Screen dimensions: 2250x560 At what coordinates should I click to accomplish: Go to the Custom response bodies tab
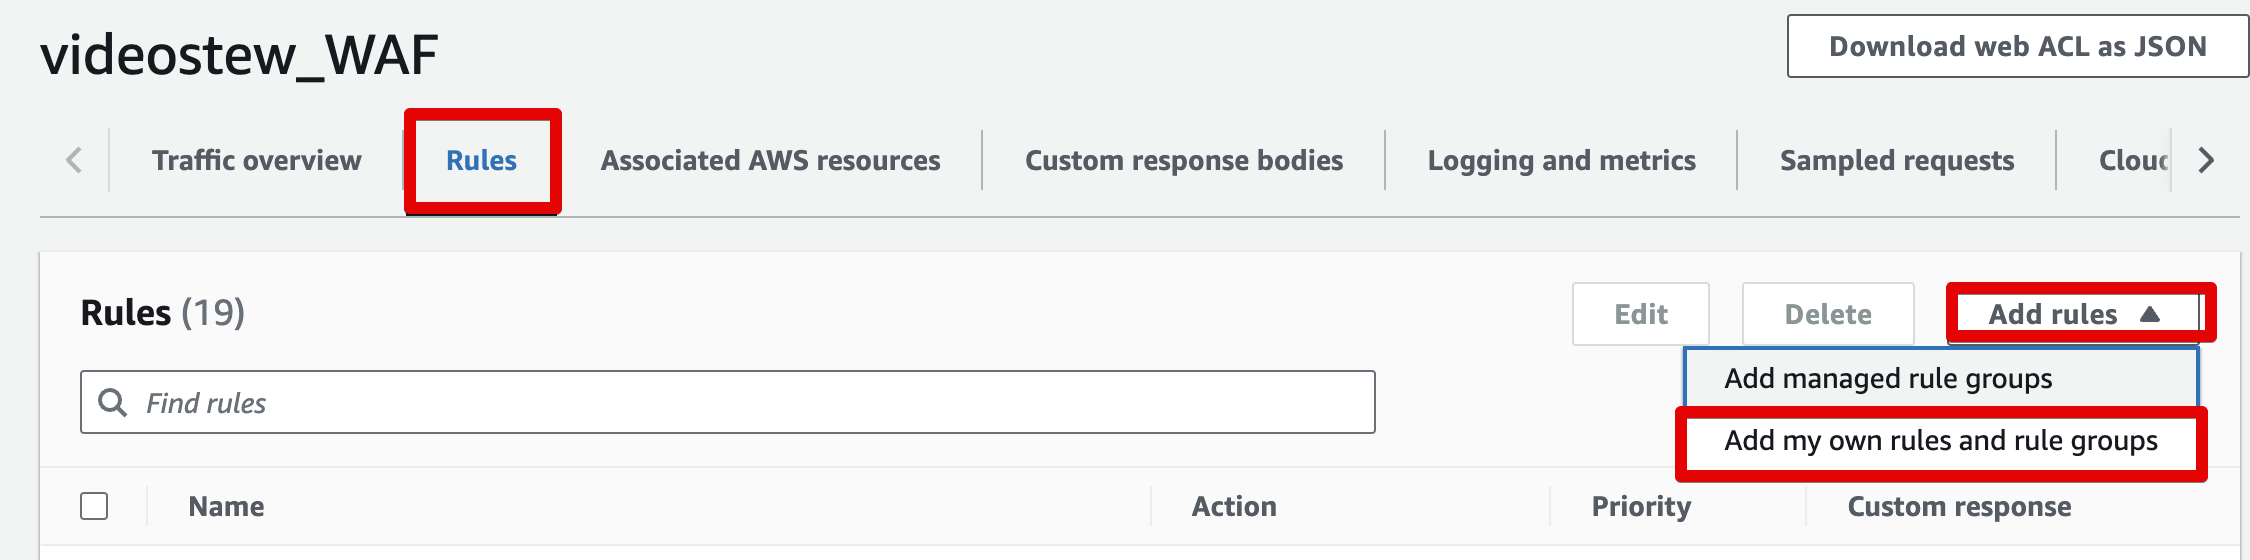[1184, 160]
